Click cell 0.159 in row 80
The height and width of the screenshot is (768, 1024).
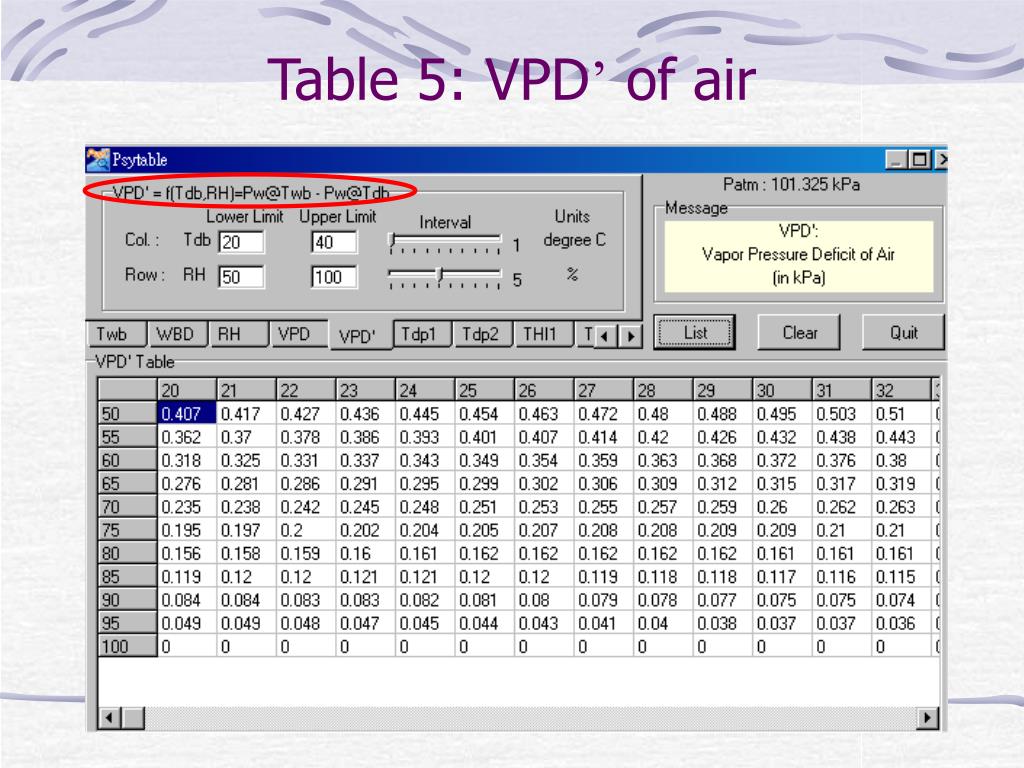306,553
